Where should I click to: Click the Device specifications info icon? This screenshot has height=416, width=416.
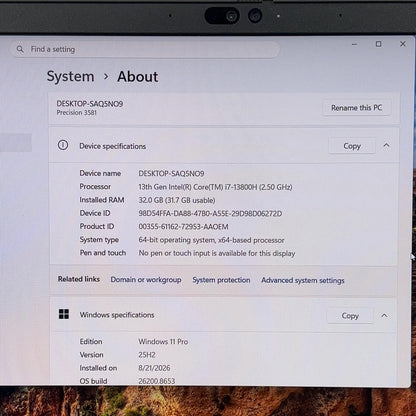[x=63, y=145]
